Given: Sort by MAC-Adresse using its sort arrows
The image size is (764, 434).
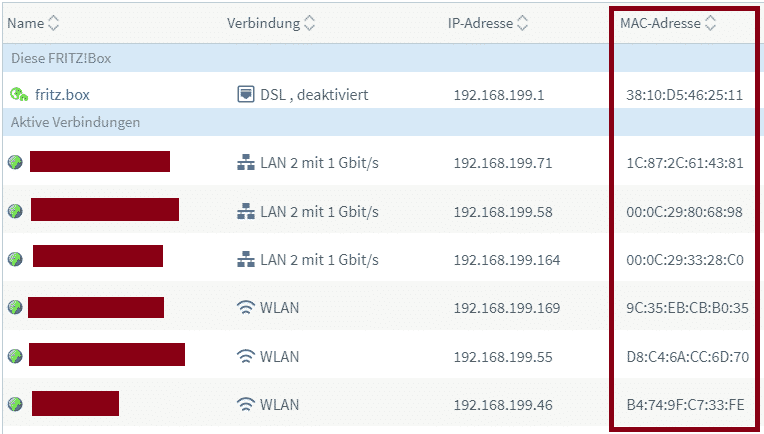Looking at the screenshot, I should tap(710, 23).
